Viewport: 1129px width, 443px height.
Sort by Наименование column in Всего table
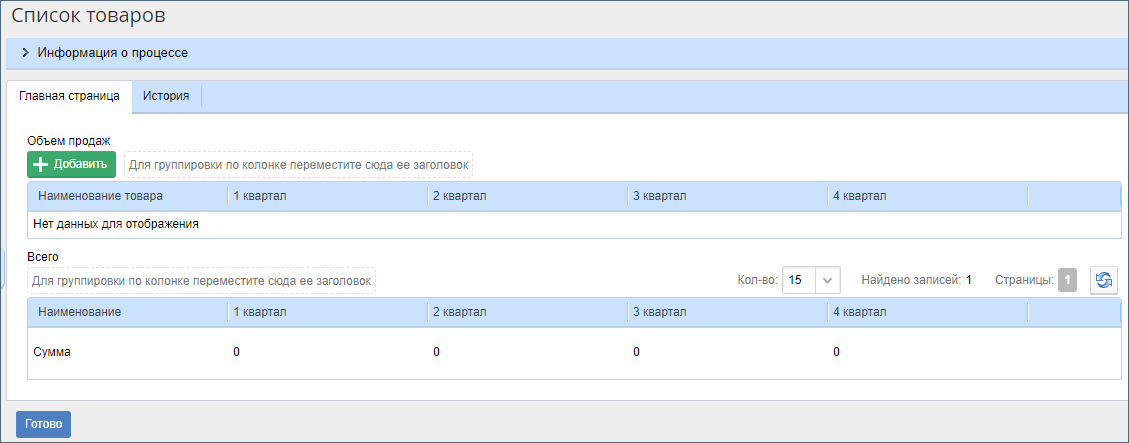coord(80,312)
